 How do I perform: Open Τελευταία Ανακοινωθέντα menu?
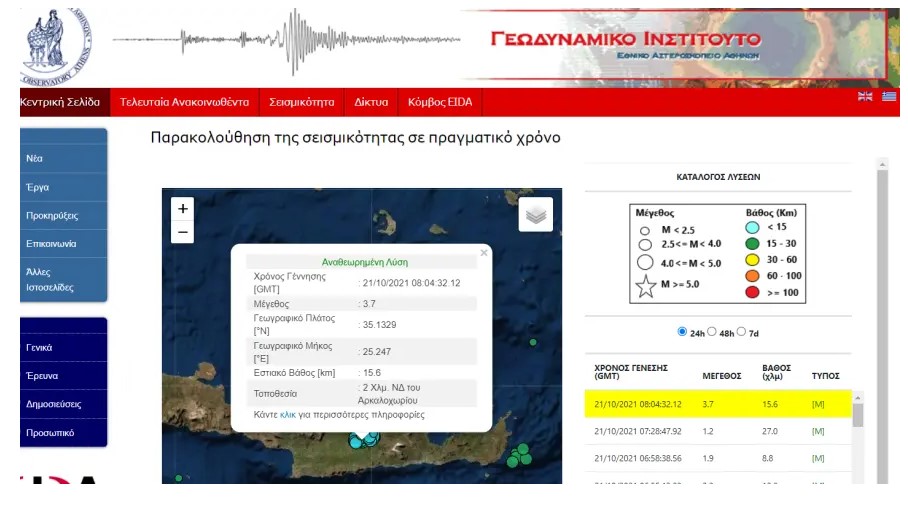(185, 102)
